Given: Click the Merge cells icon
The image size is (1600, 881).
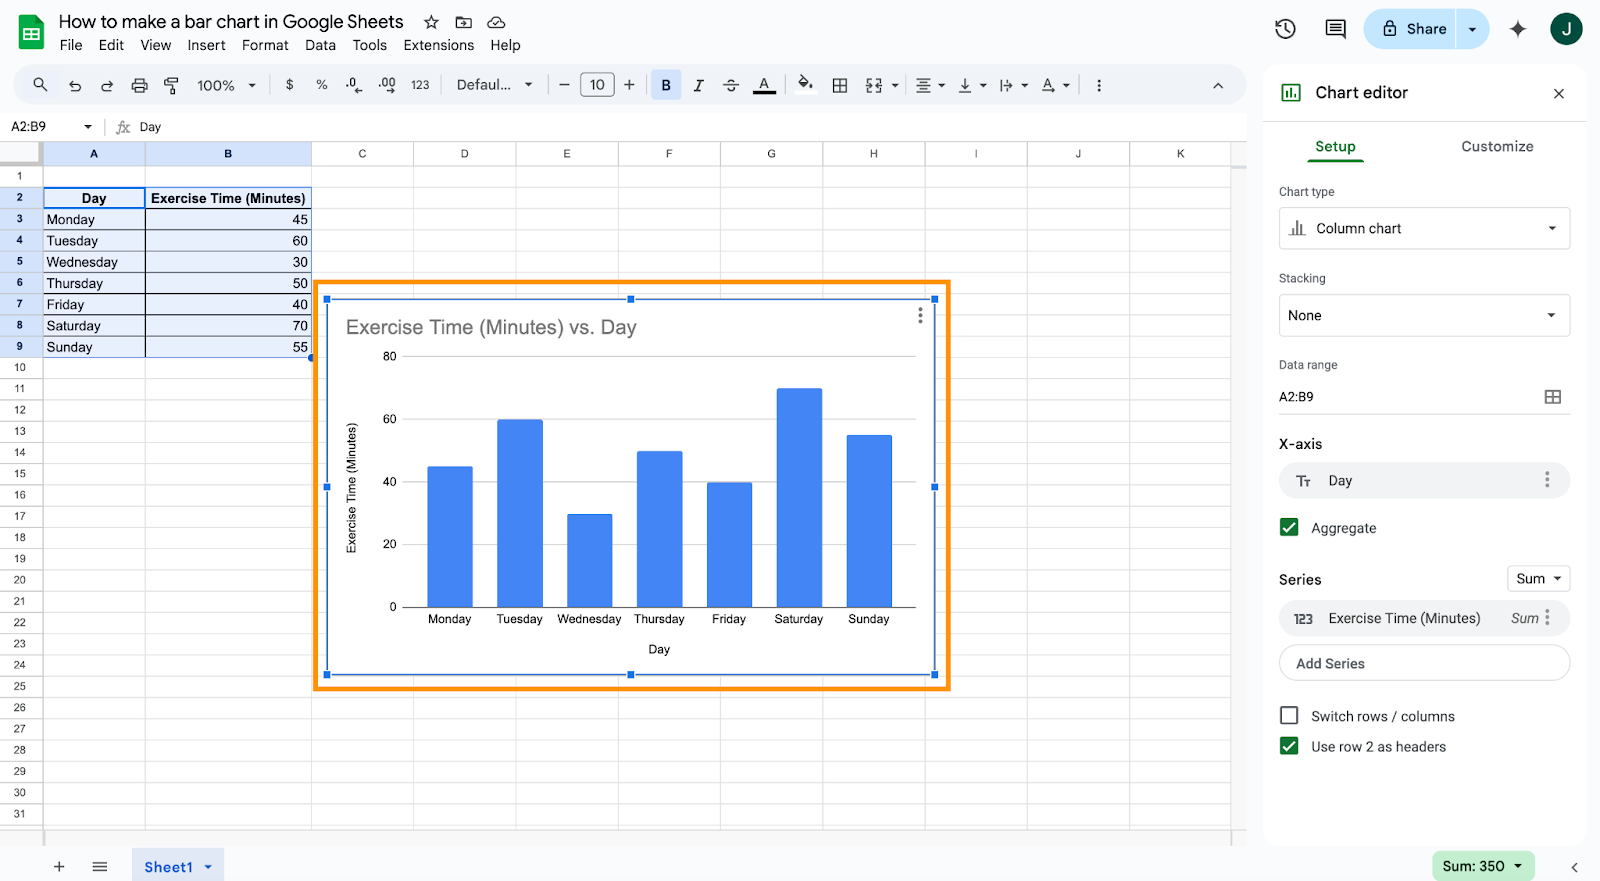Looking at the screenshot, I should pyautogui.click(x=874, y=85).
